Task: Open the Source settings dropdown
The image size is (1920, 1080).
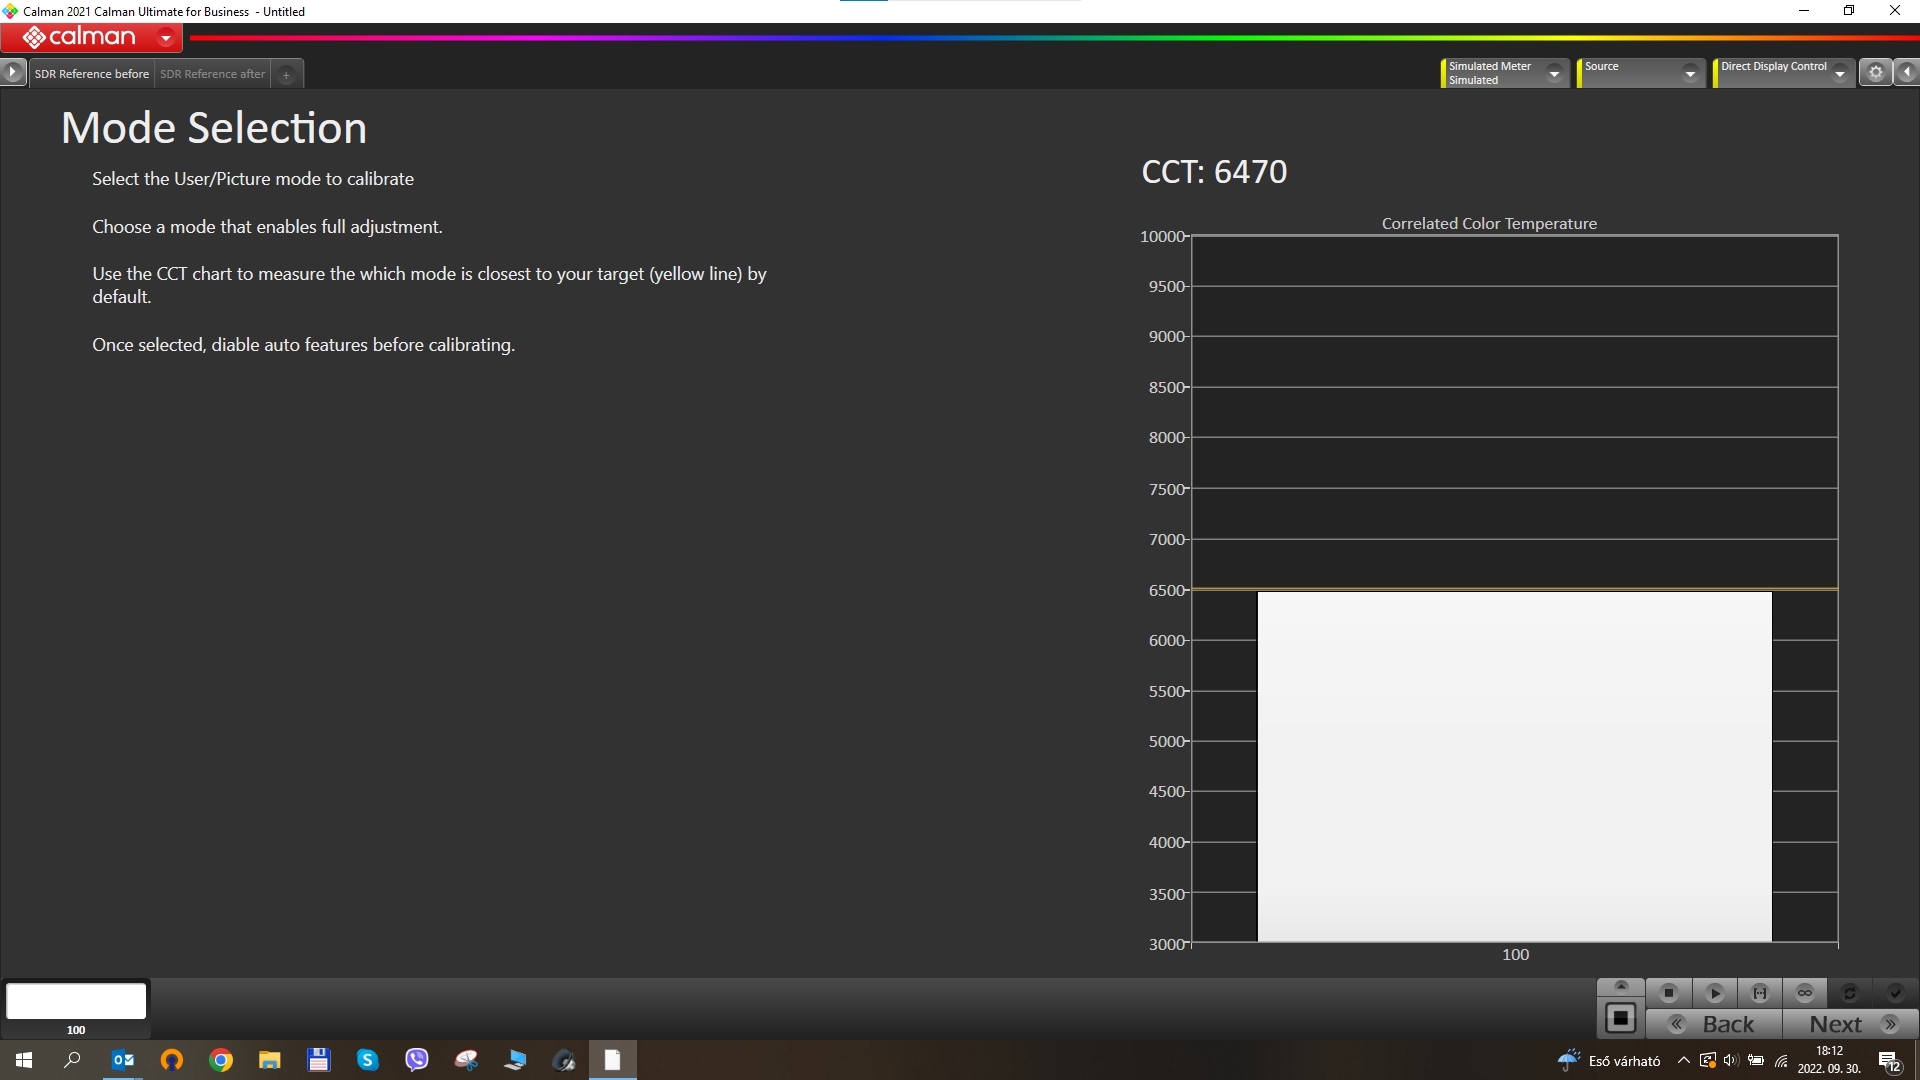Action: (1690, 73)
